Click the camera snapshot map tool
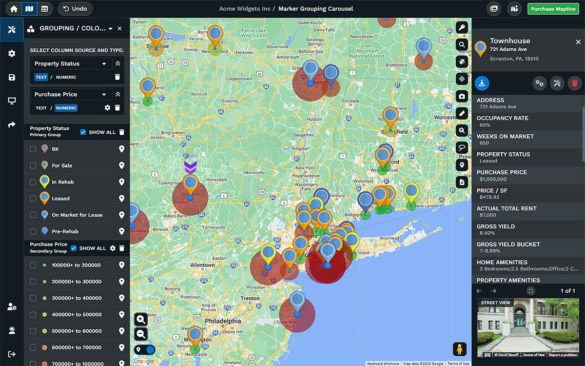This screenshot has height=366, width=585. [462, 96]
